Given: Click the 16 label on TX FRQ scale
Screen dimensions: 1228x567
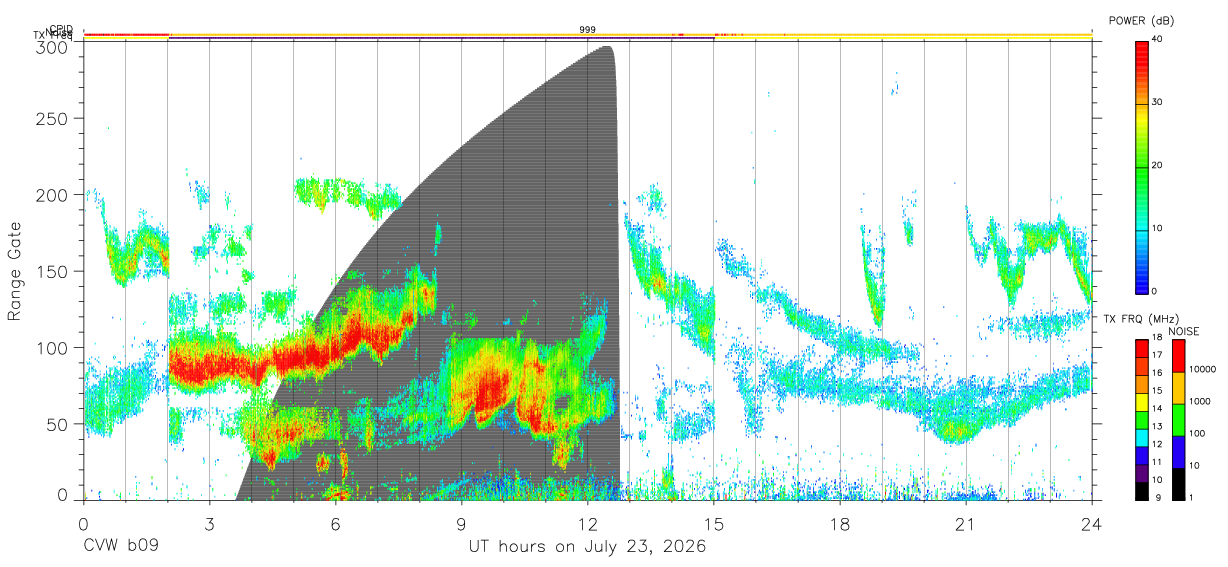Looking at the screenshot, I should (1157, 374).
